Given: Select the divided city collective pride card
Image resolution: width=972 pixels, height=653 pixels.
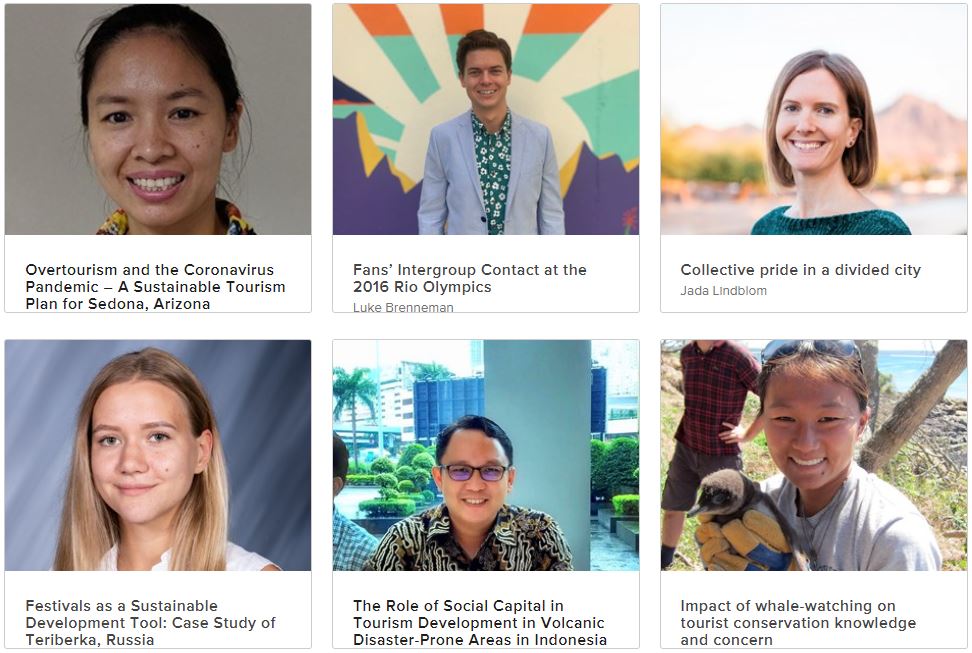Looking at the screenshot, I should (814, 158).
